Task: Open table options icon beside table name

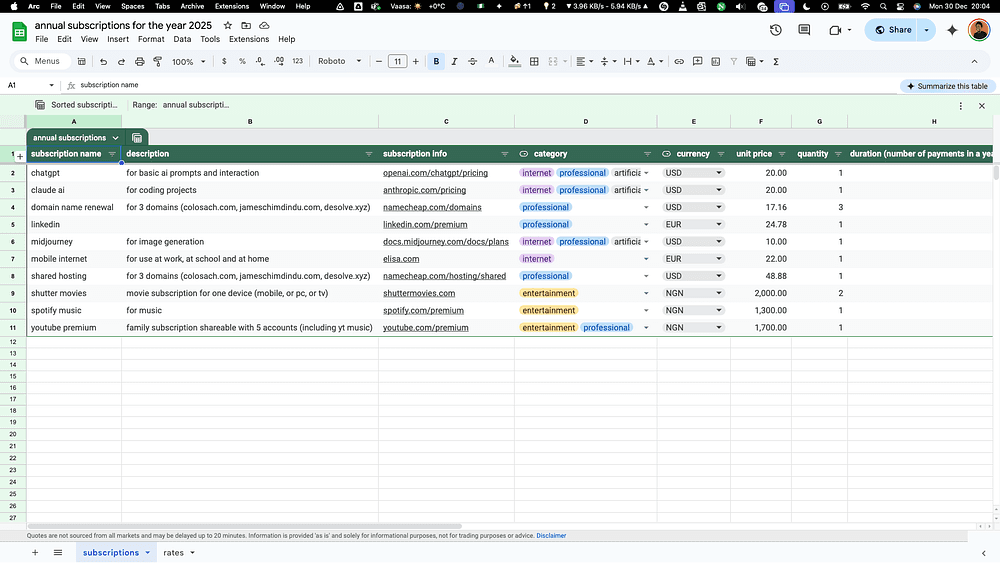Action: tap(137, 138)
